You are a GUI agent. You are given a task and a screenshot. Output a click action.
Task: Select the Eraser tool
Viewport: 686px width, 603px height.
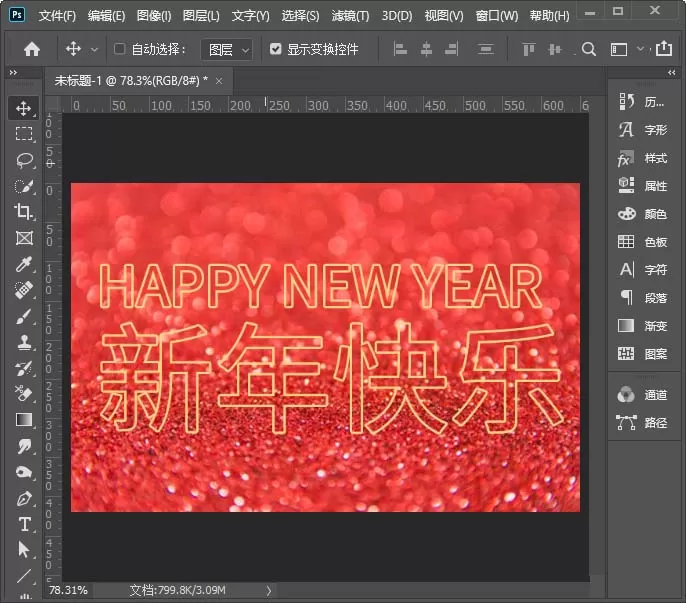24,394
